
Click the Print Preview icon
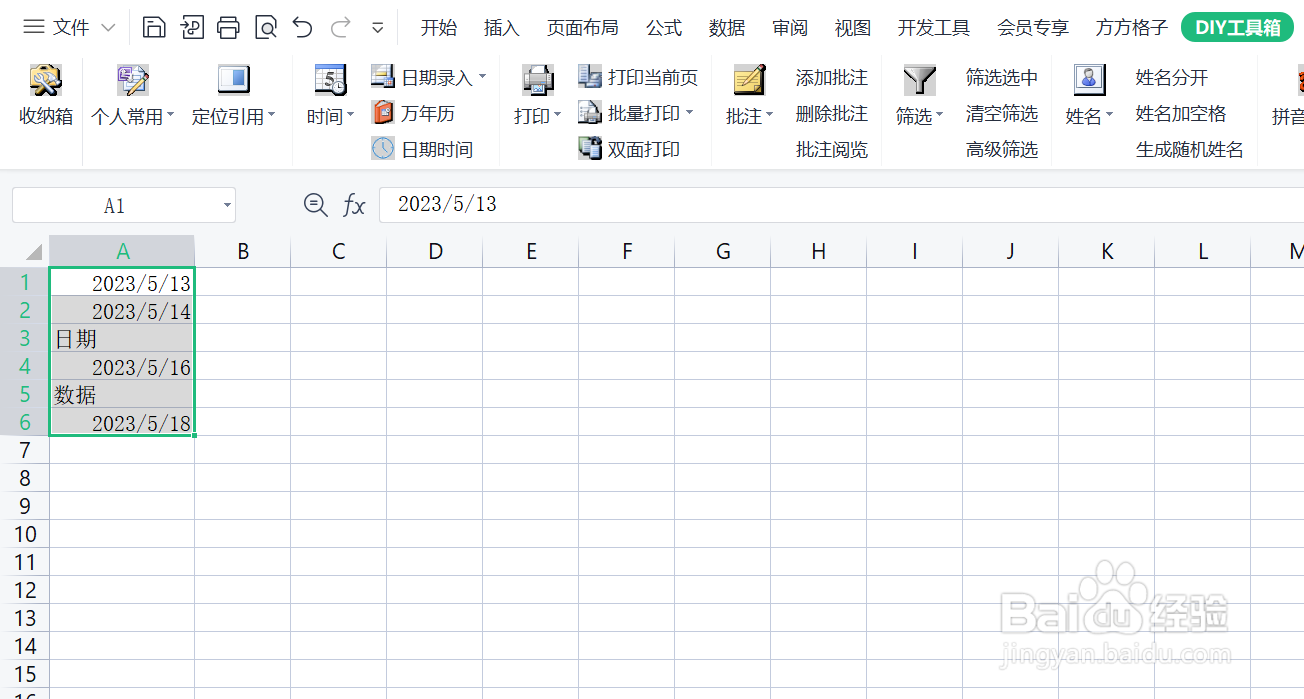tap(265, 27)
